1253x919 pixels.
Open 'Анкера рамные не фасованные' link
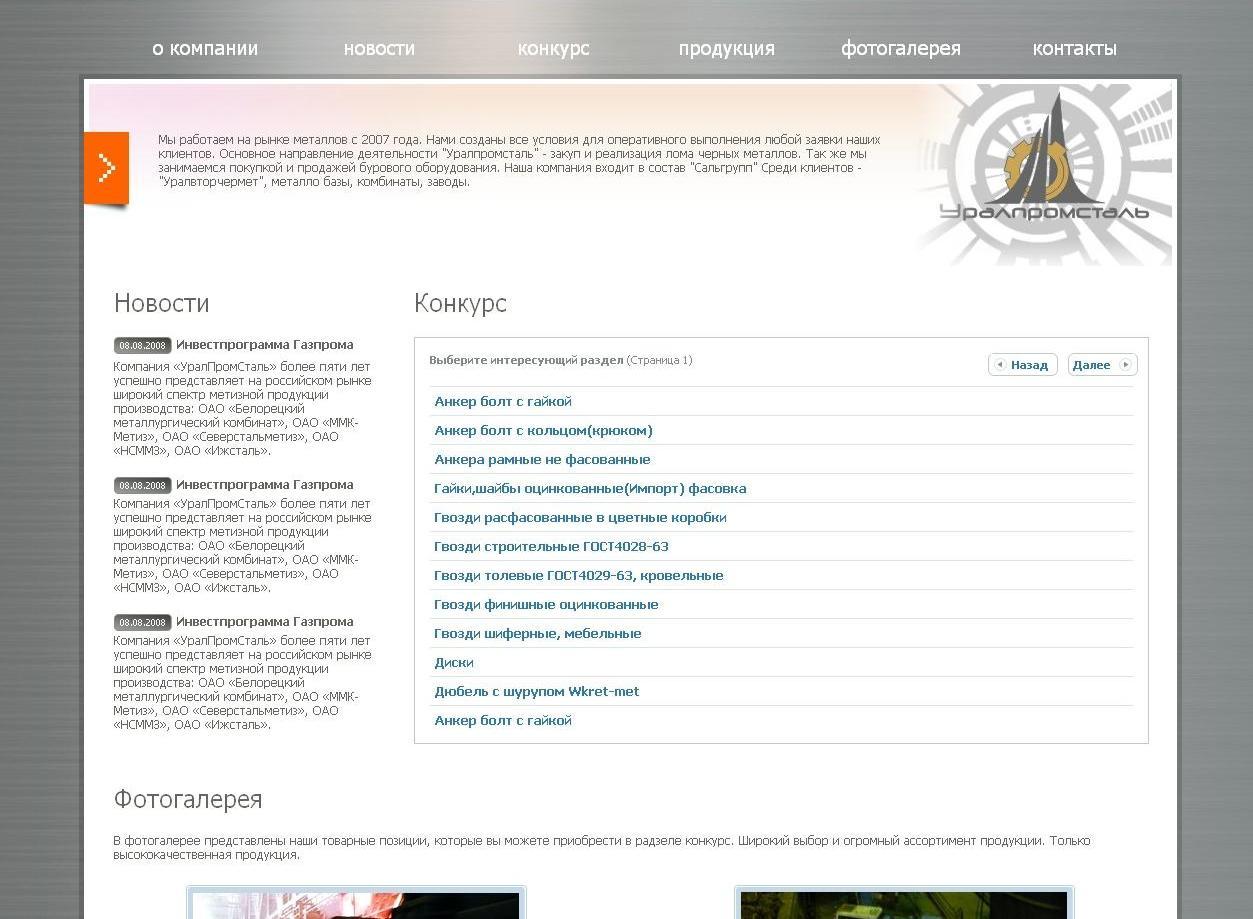point(542,460)
